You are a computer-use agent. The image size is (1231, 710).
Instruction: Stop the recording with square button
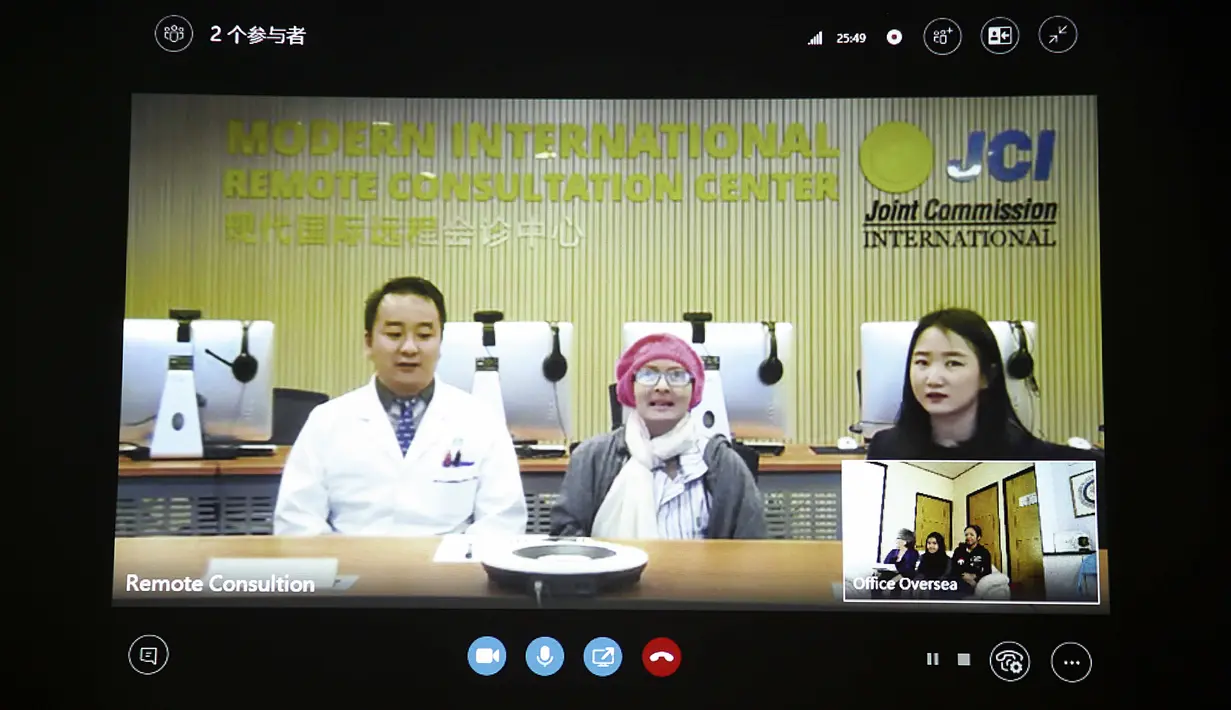962,658
